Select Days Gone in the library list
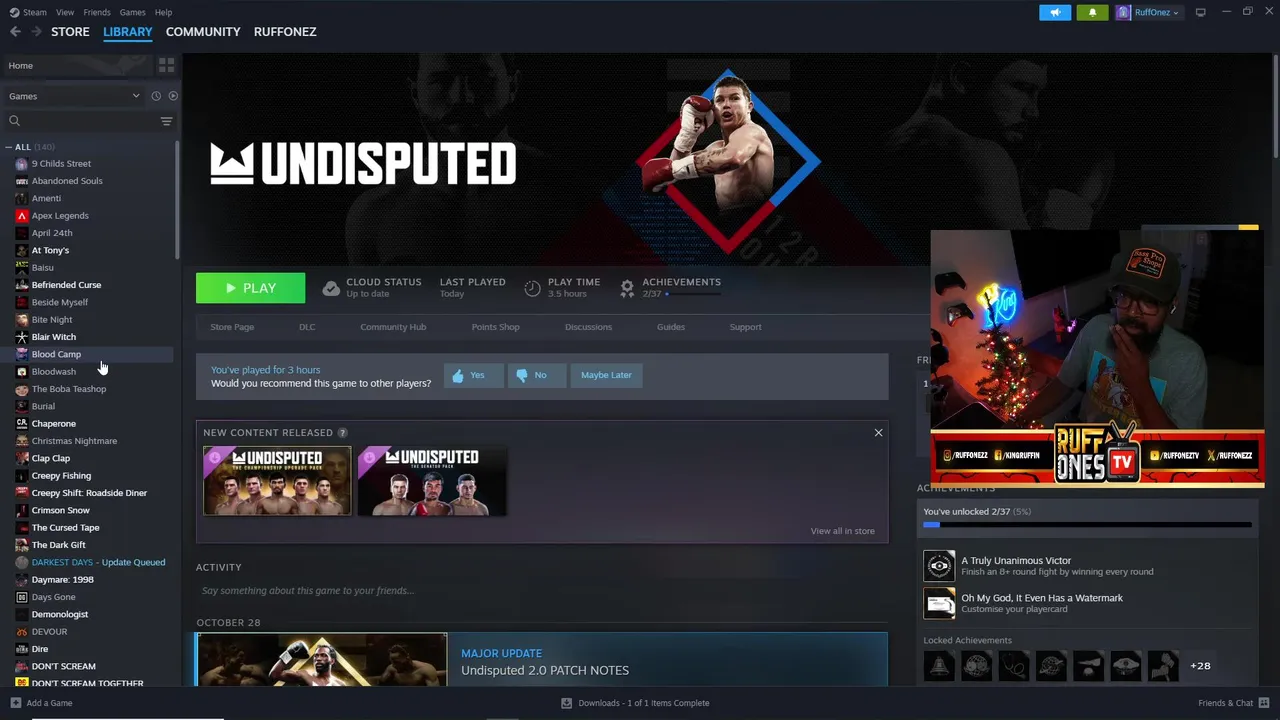The width and height of the screenshot is (1280, 720). pyautogui.click(x=53, y=597)
